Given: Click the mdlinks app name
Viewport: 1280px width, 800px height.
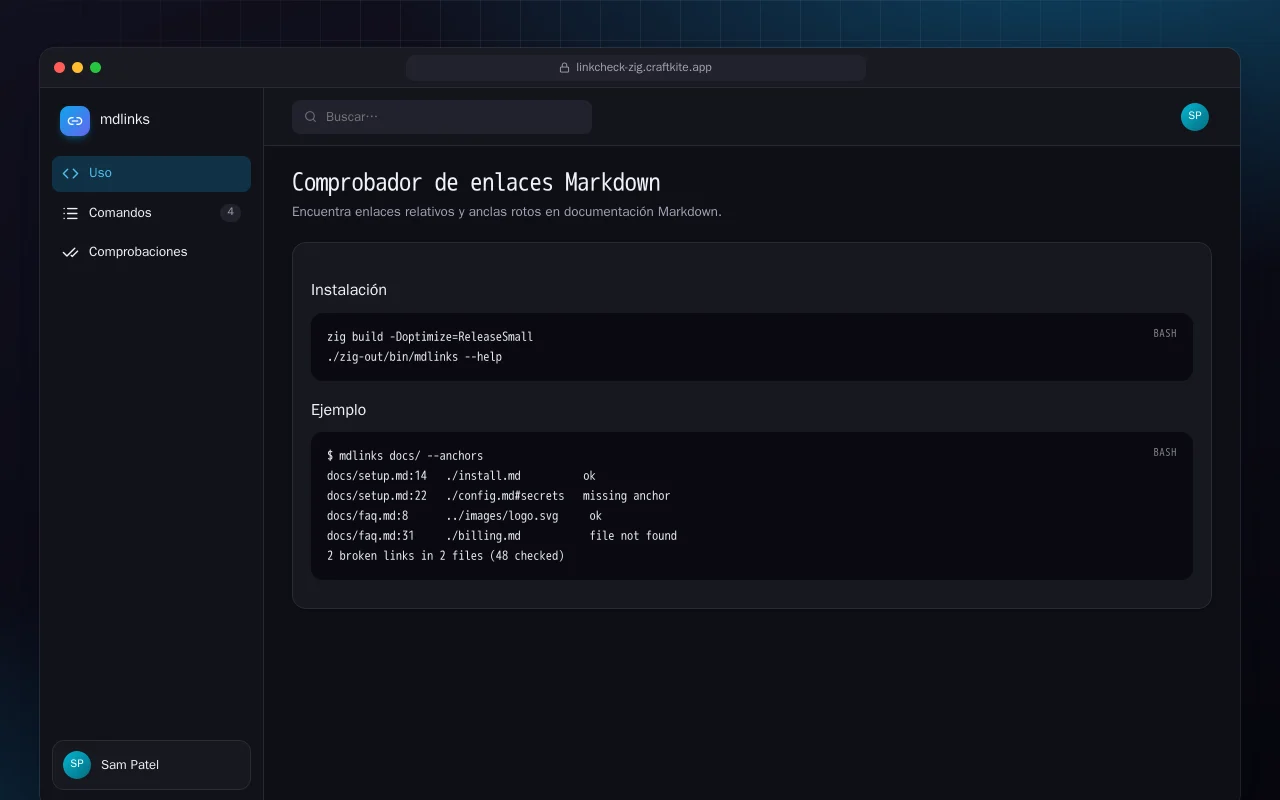Looking at the screenshot, I should point(125,120).
